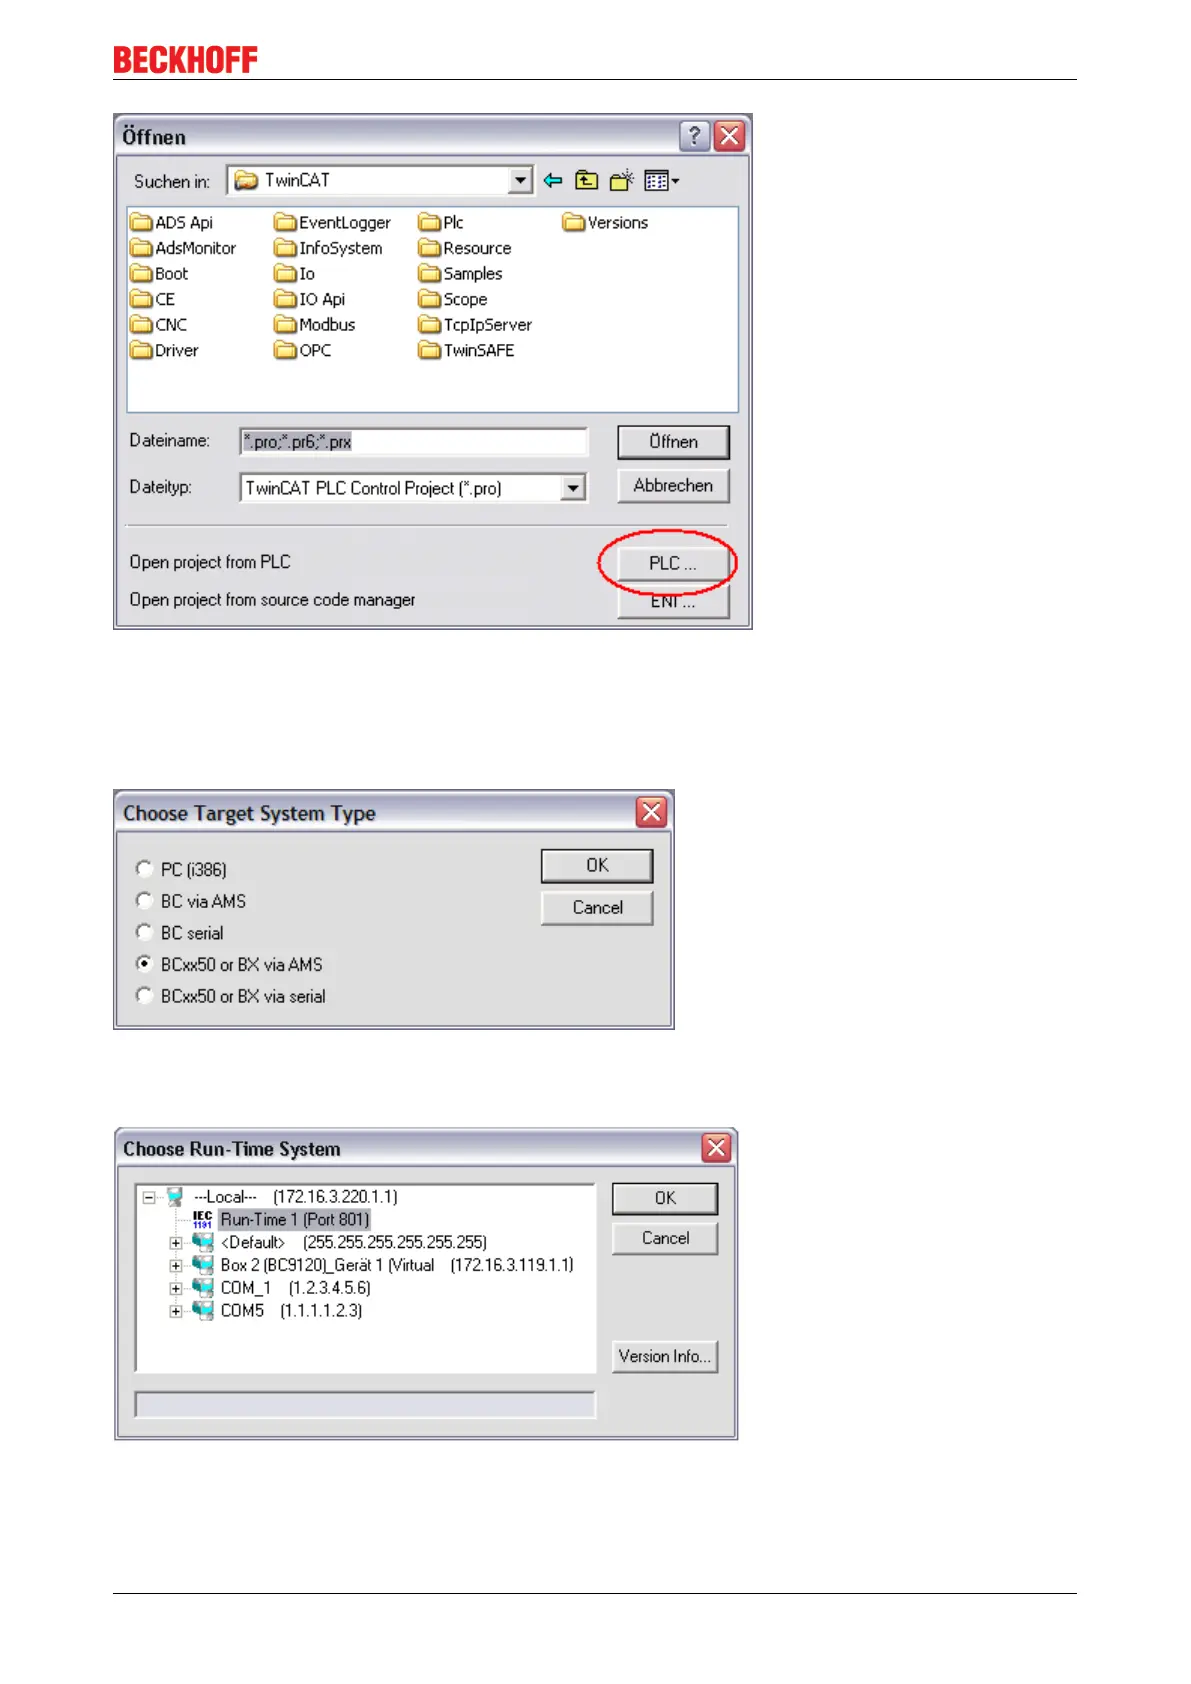The height and width of the screenshot is (1684, 1191).
Task: Open the ADS Api folder
Action: [171, 222]
